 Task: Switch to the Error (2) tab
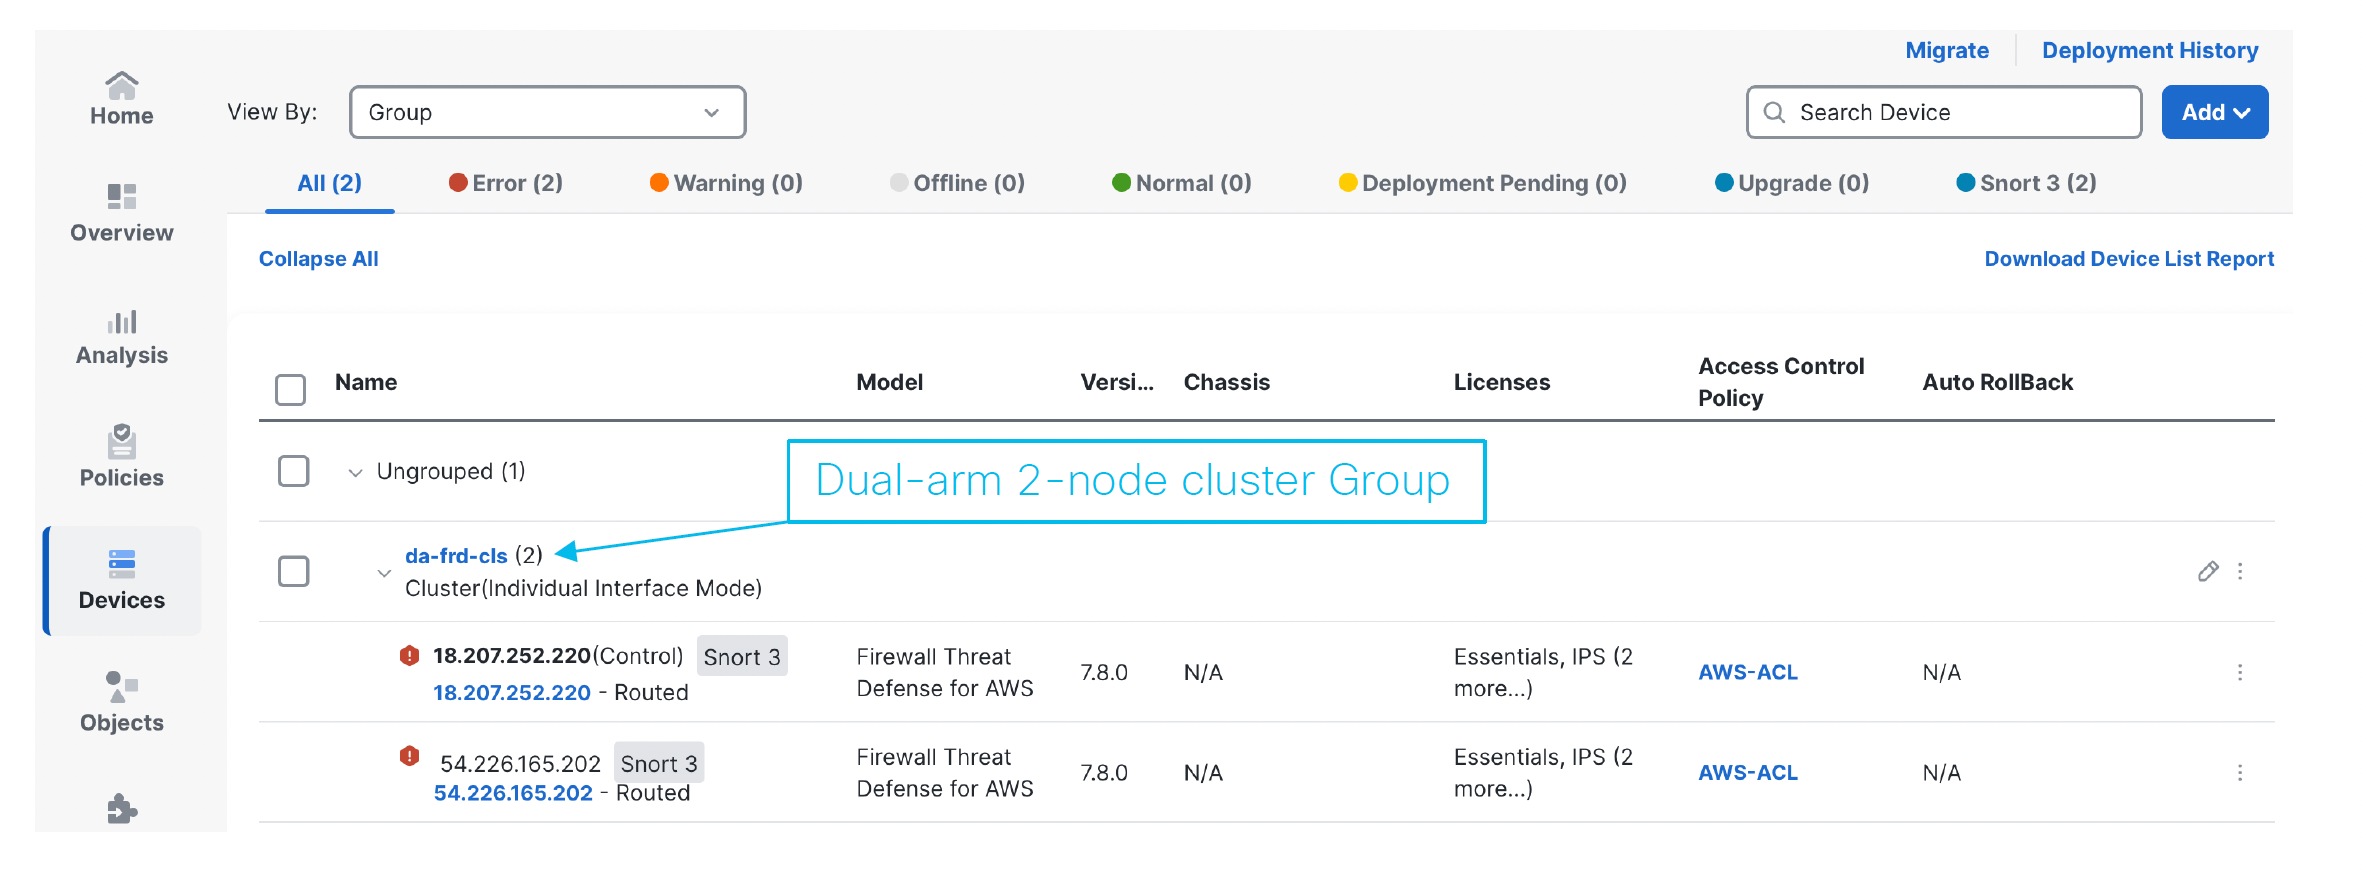[506, 183]
